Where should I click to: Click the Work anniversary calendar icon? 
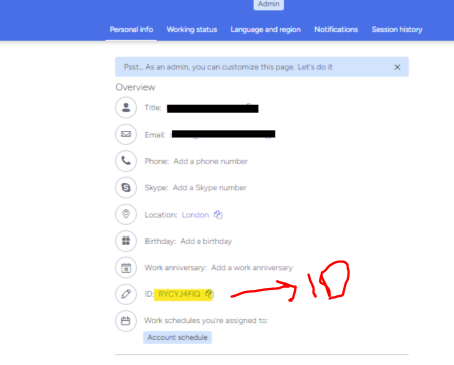(126, 267)
